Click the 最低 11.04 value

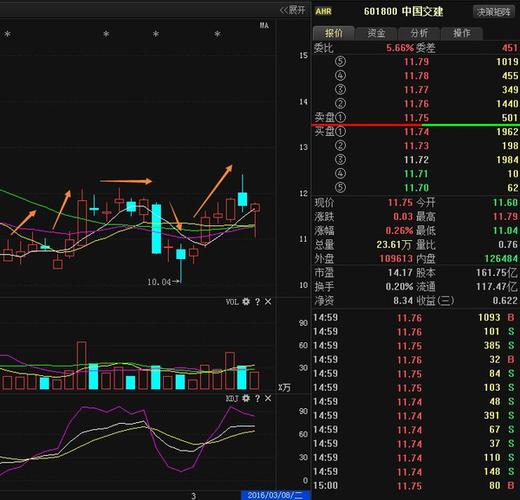click(x=506, y=231)
